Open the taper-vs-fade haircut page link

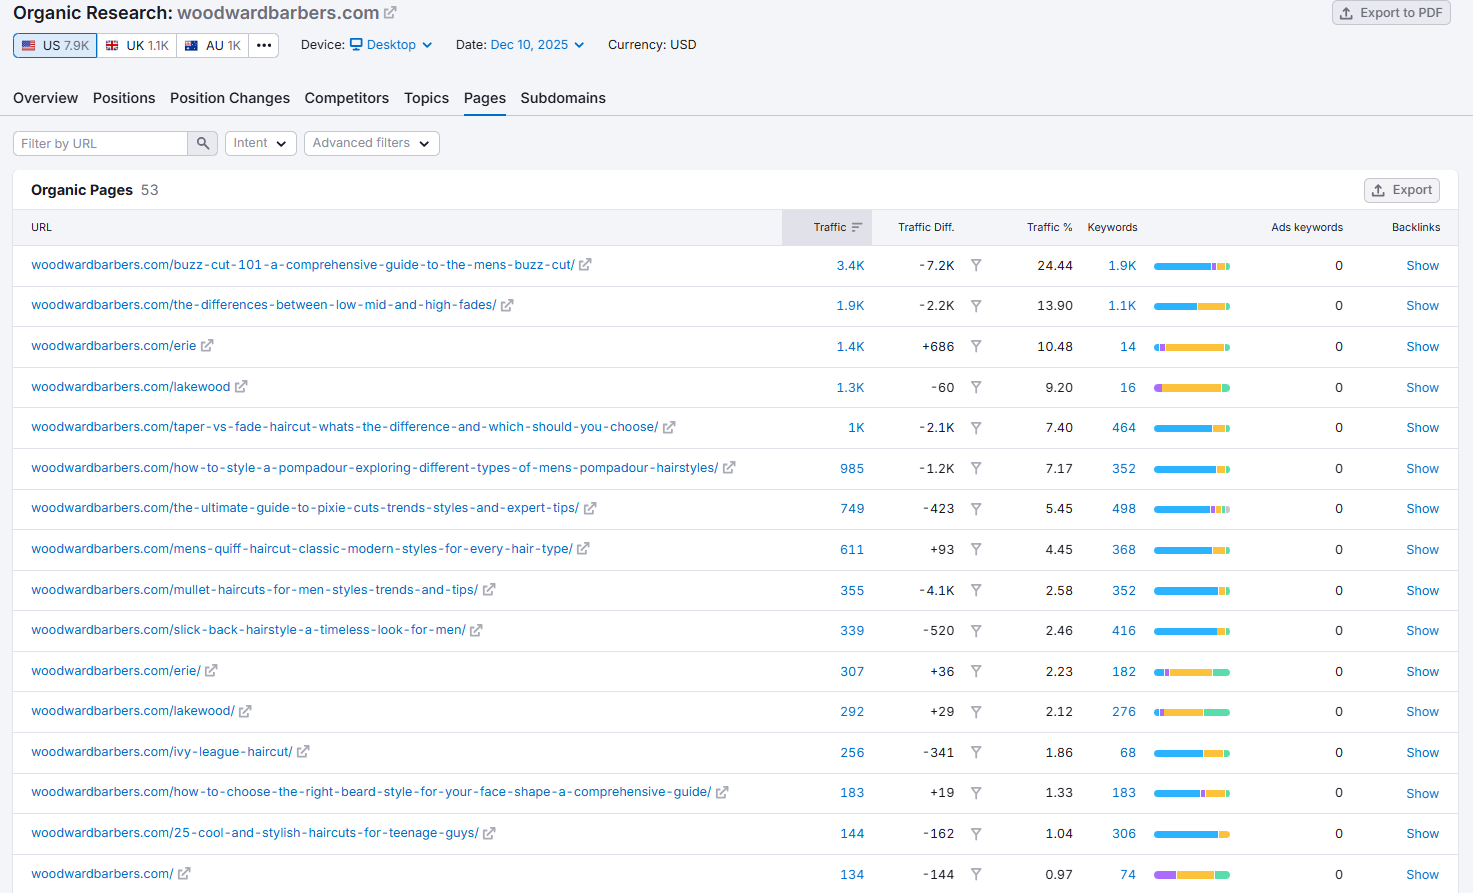[x=345, y=426]
